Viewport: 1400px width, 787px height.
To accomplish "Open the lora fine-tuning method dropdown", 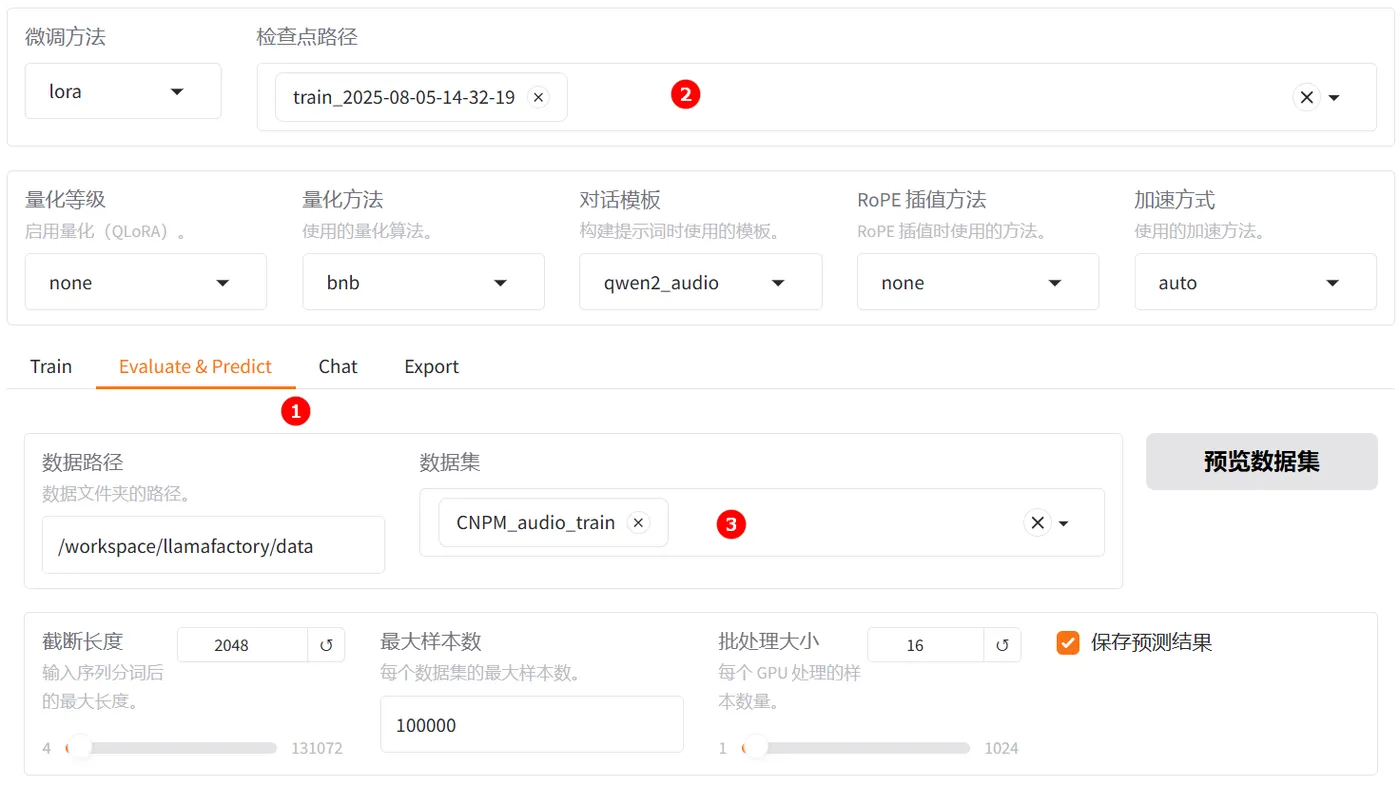I will (123, 91).
